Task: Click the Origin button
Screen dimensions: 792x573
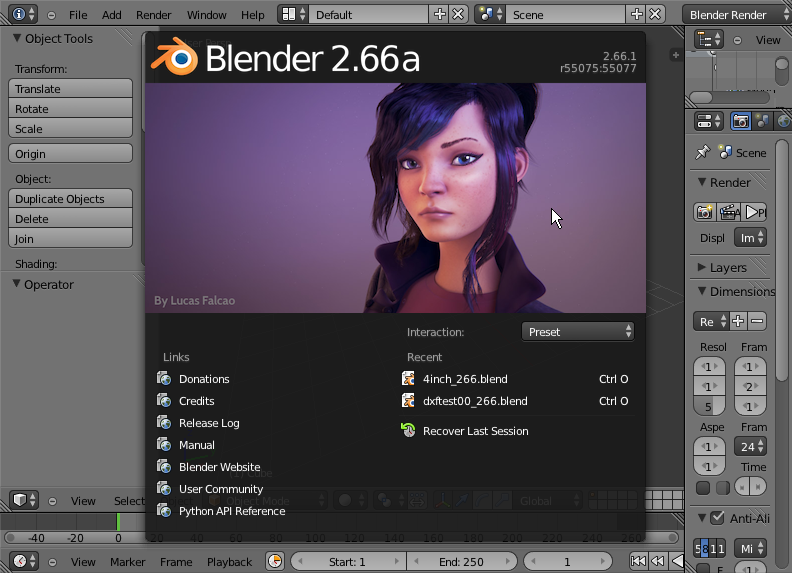Action: point(70,153)
